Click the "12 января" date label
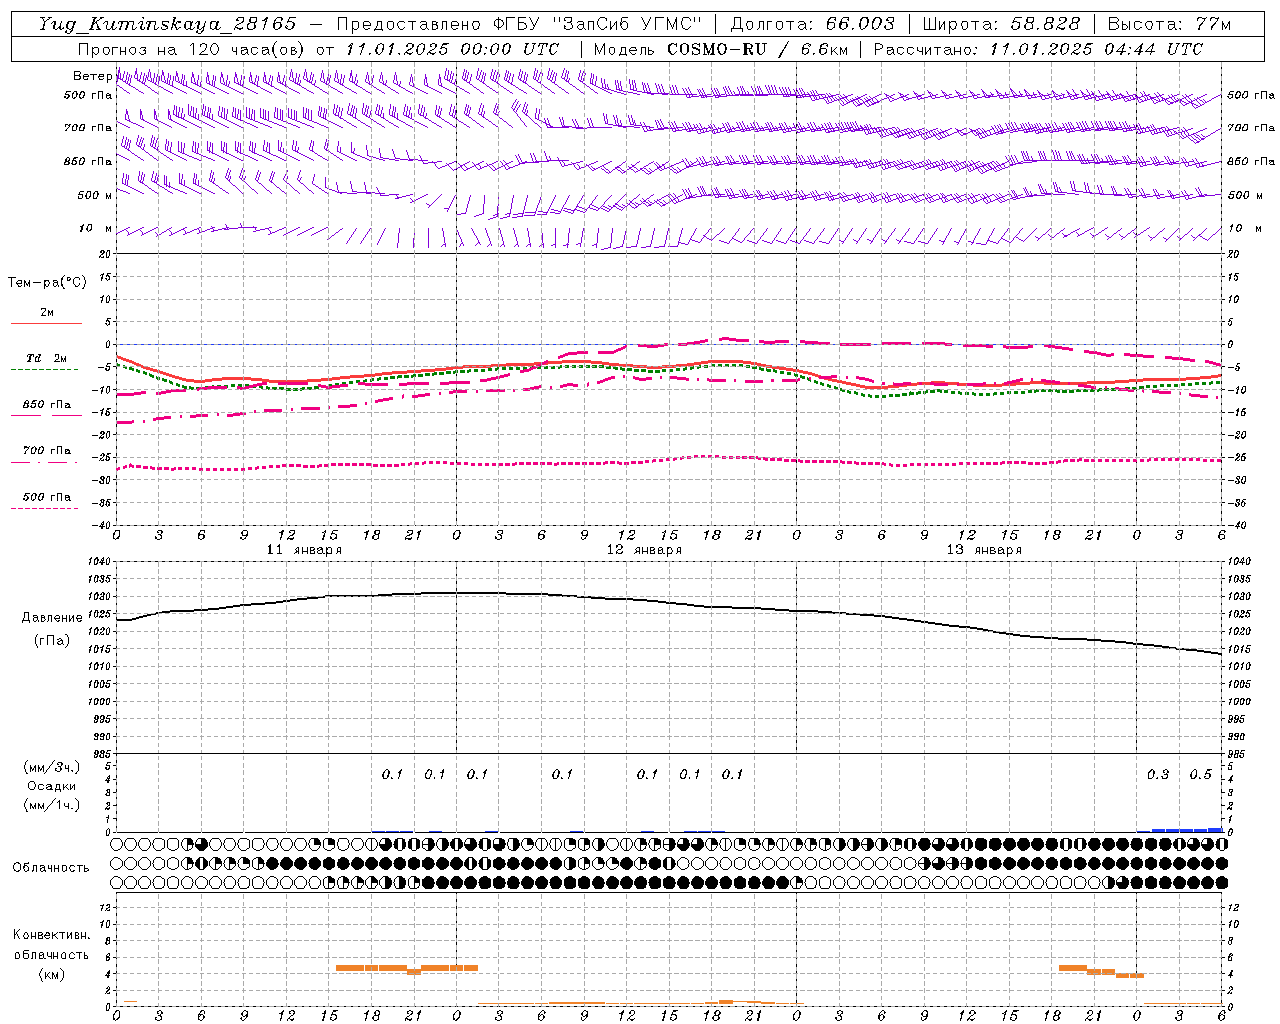Viewport: 1280px width, 1024px height. click(x=644, y=550)
